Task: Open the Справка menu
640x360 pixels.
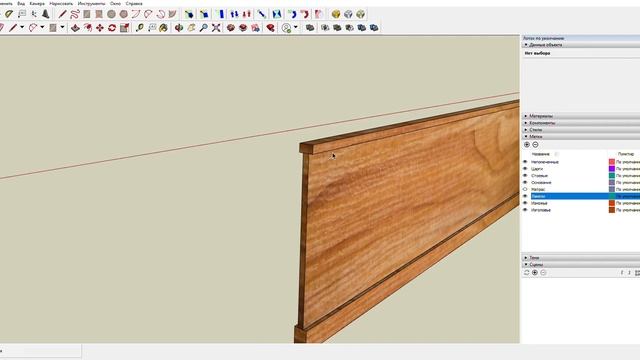Action: [x=134, y=3]
